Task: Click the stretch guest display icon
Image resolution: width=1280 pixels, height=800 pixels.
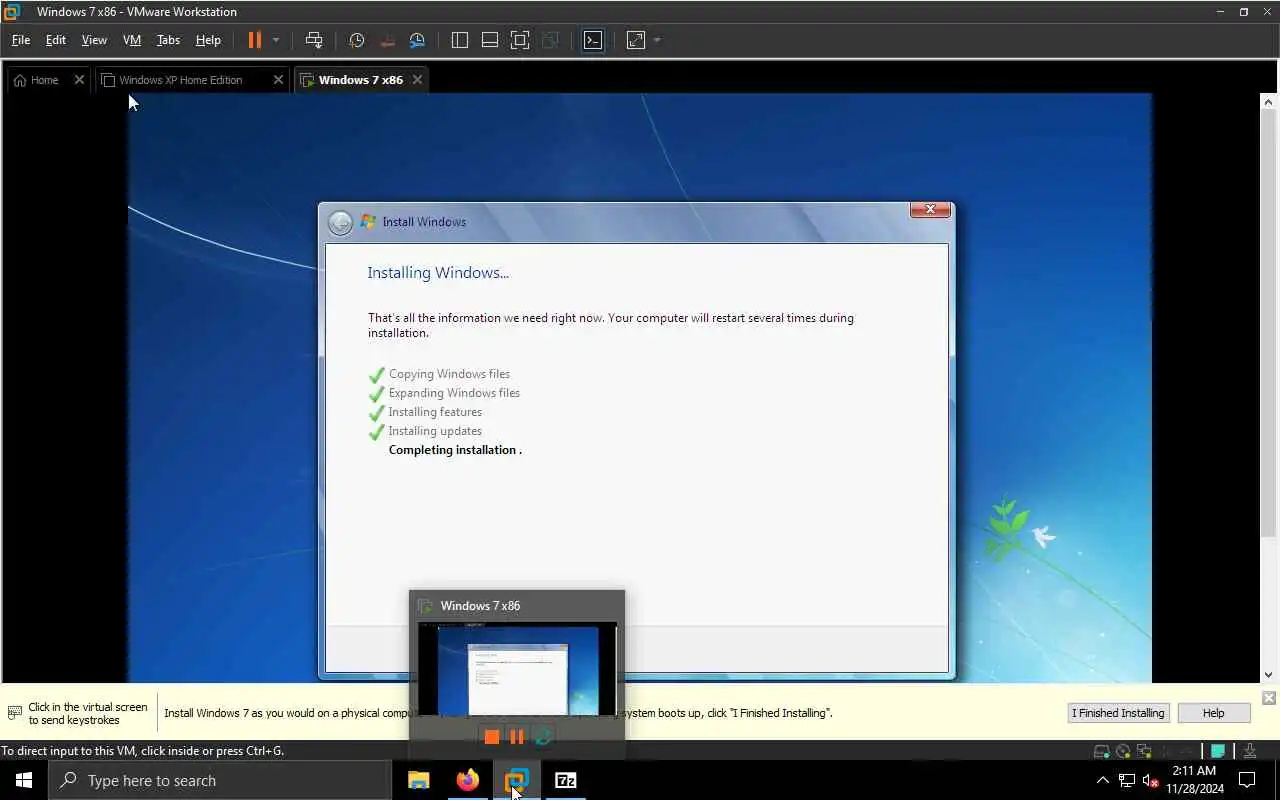Action: coord(636,40)
